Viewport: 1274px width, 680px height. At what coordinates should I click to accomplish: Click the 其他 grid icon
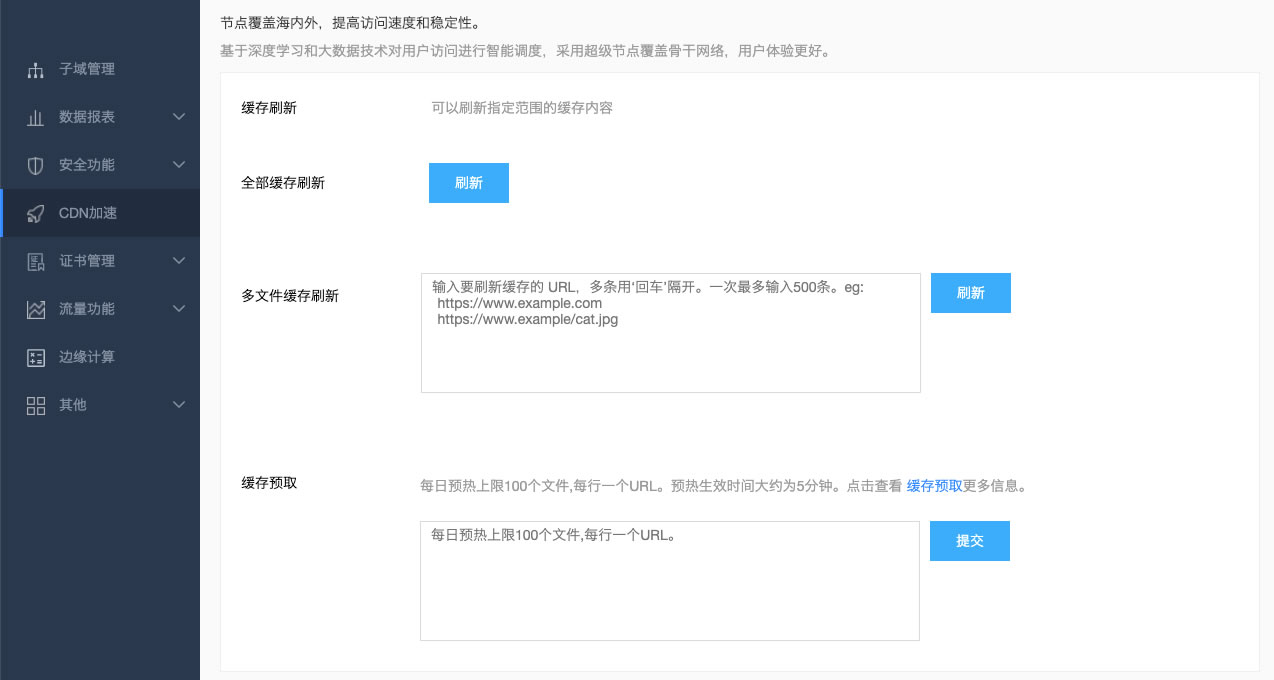coord(36,405)
